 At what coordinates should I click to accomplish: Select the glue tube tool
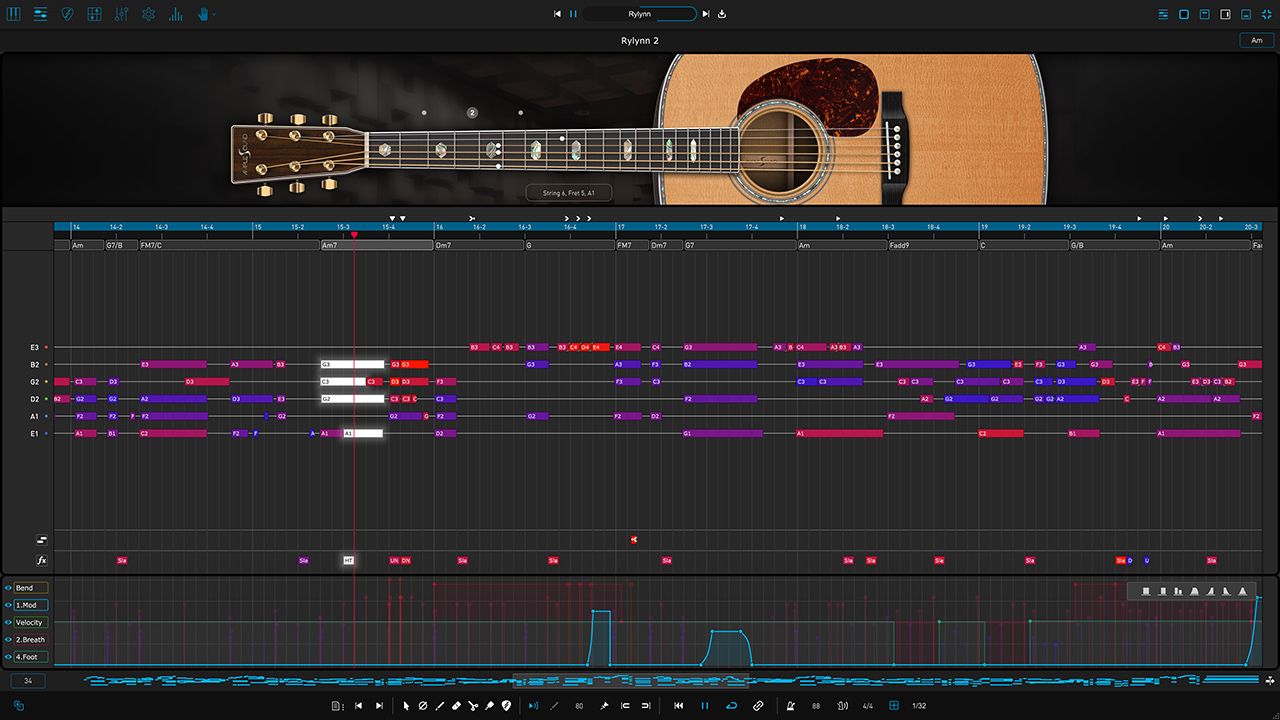tap(489, 706)
